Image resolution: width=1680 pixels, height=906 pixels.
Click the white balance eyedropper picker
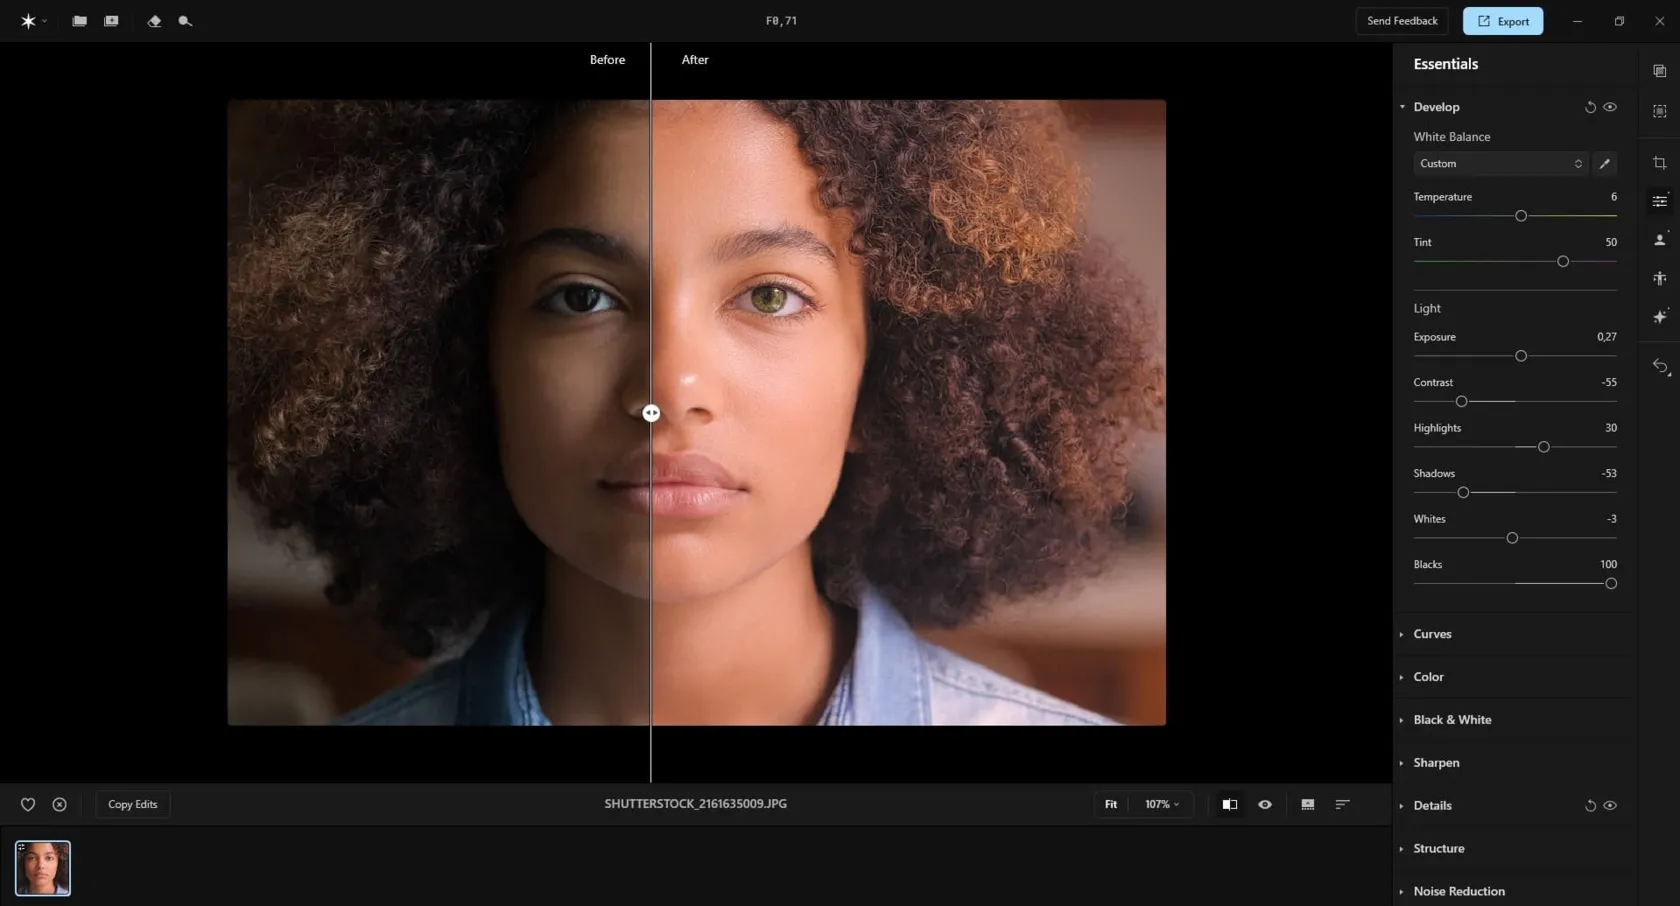coord(1604,164)
